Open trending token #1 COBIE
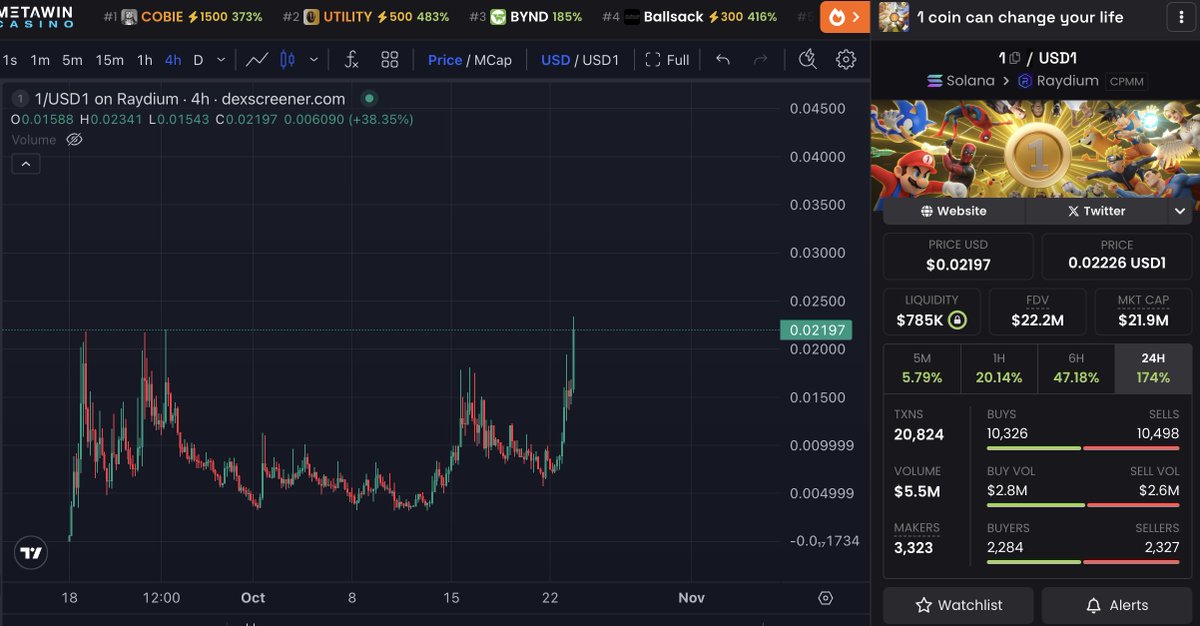Screen dimensions: 1200x626 pos(183,17)
